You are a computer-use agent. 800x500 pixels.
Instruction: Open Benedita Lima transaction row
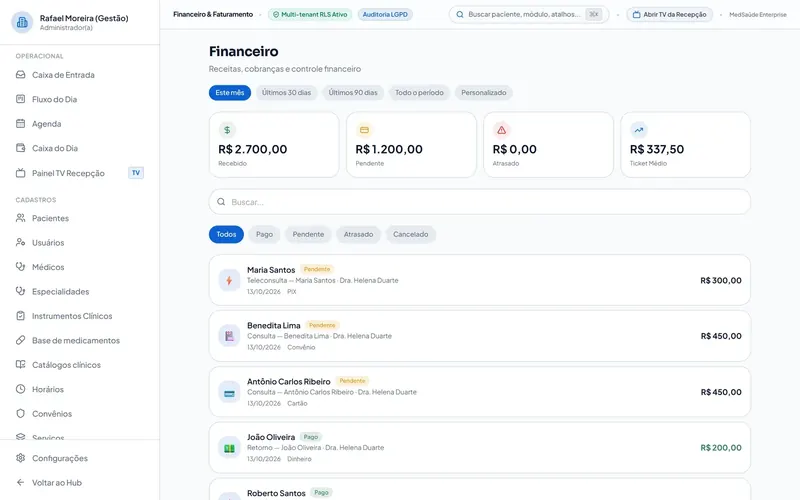tap(480, 336)
